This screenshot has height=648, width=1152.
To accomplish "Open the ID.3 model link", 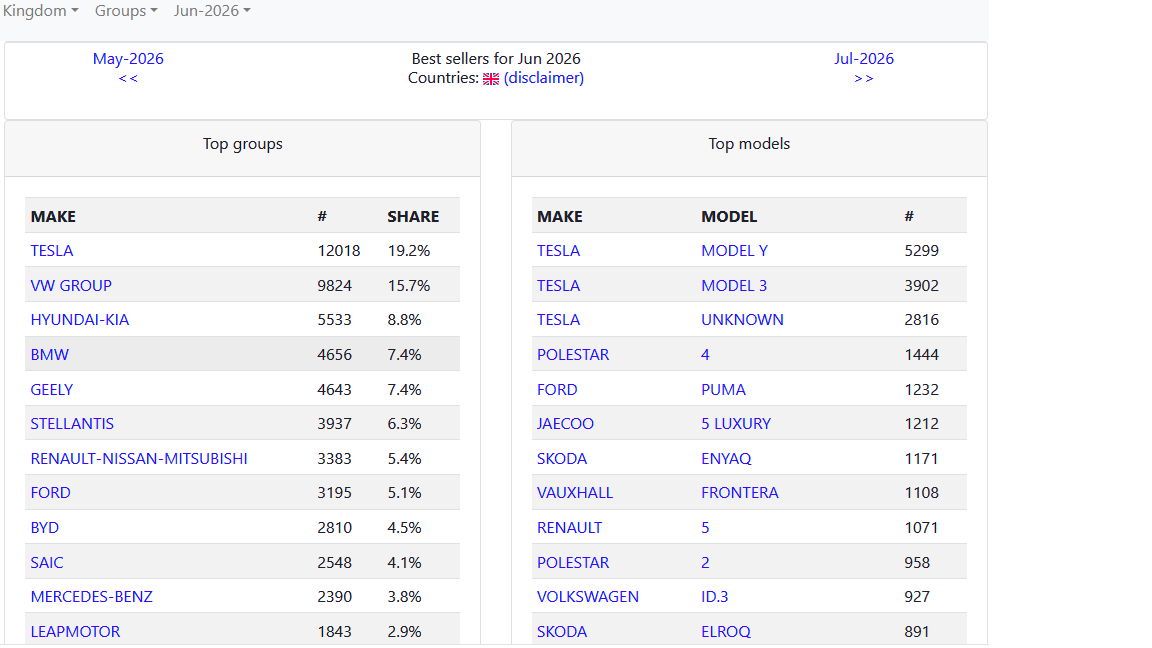I will [715, 597].
